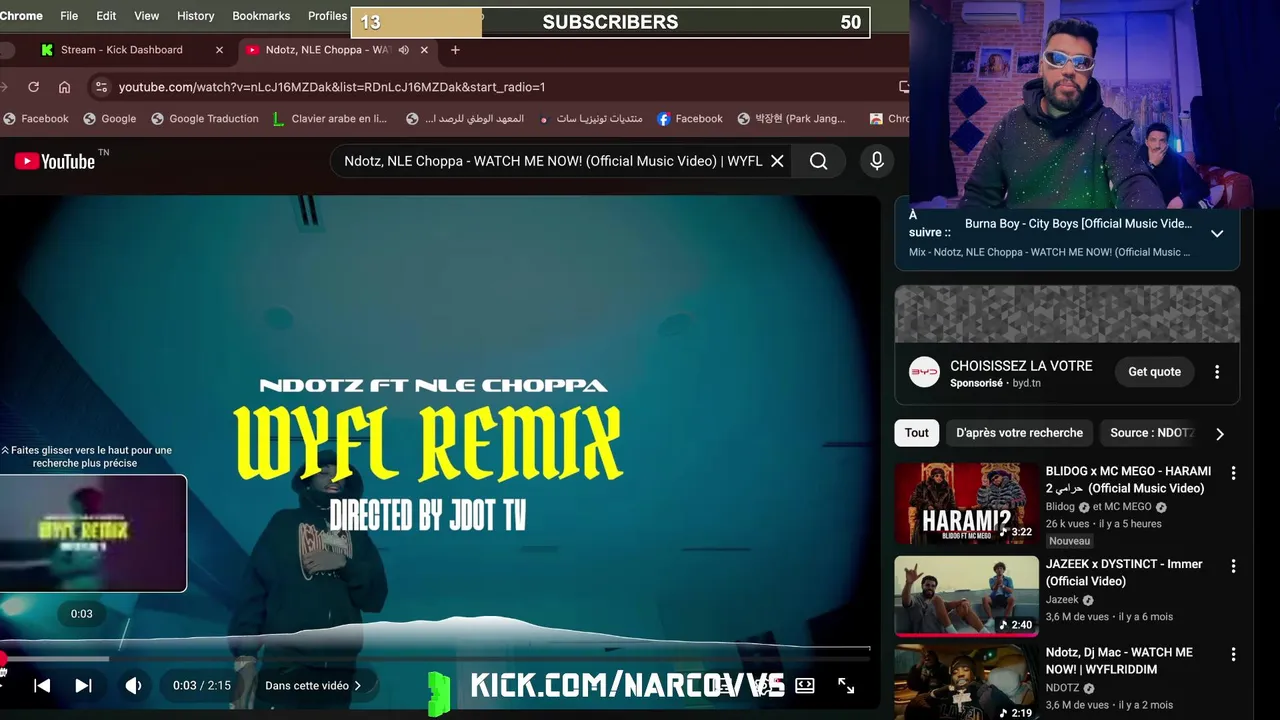Screen dimensions: 1280x720
Task: Open the options for Ndotz, Dj Mac video
Action: click(x=1233, y=654)
